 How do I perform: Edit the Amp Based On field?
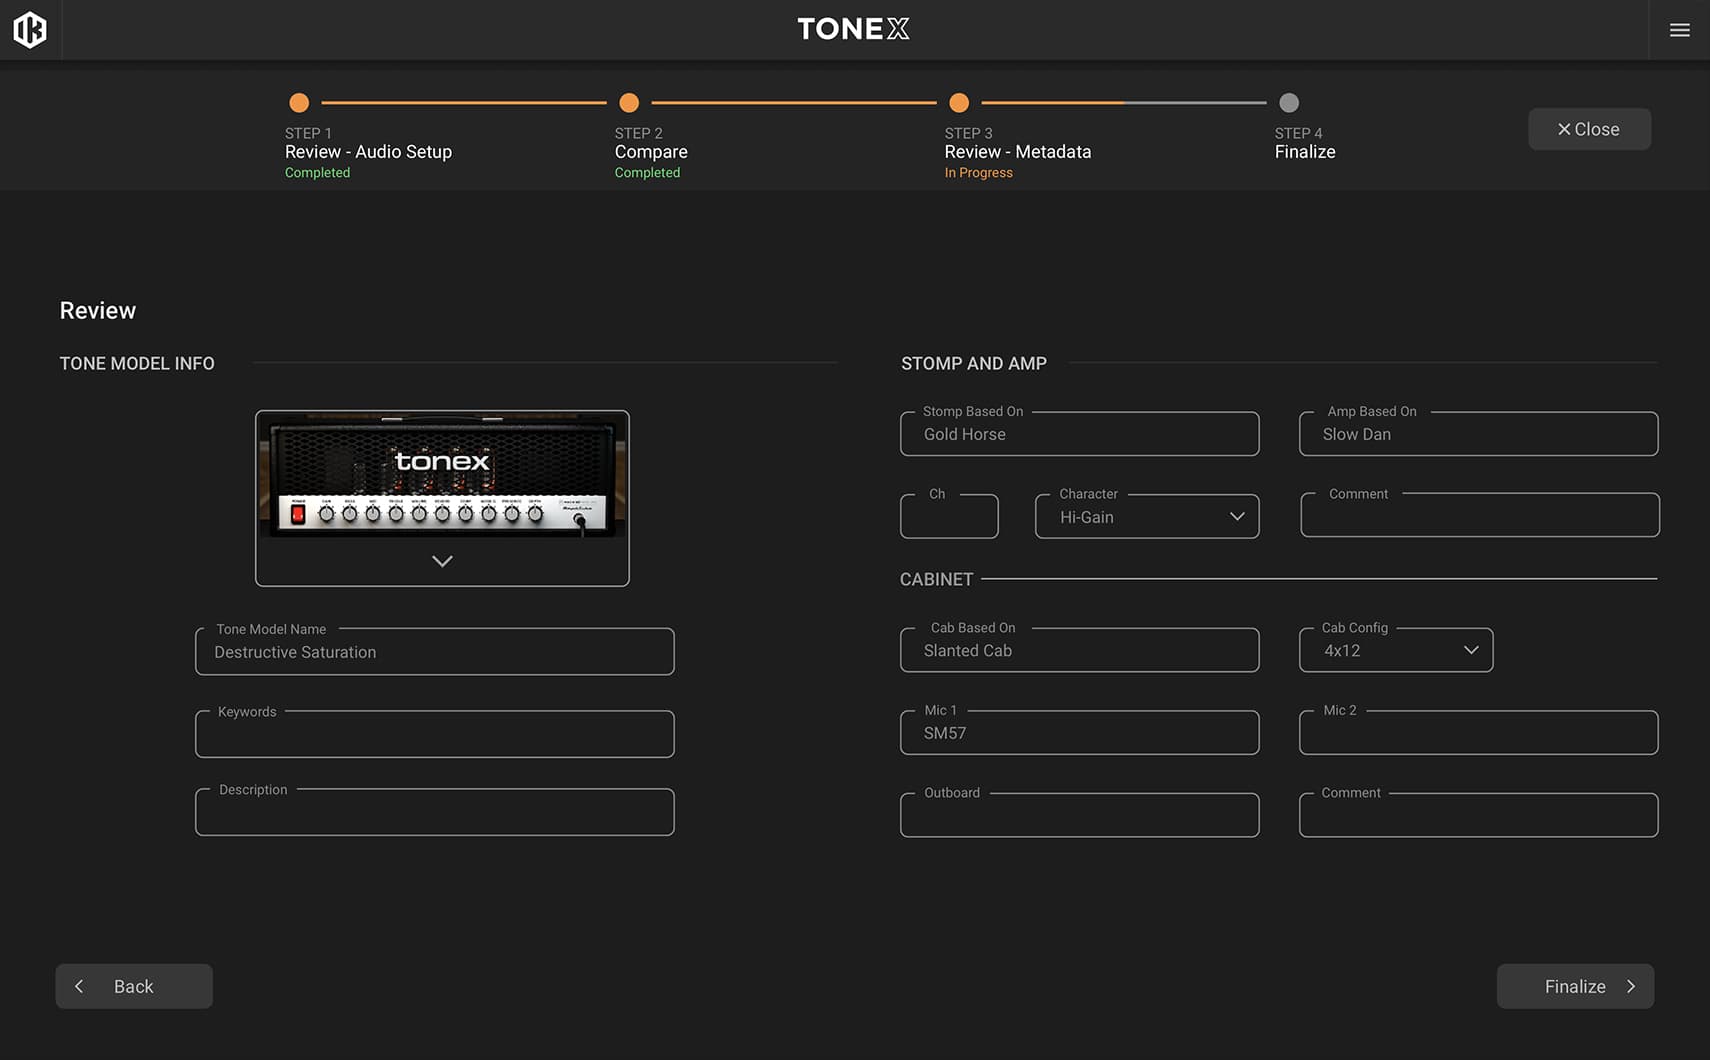(1478, 435)
